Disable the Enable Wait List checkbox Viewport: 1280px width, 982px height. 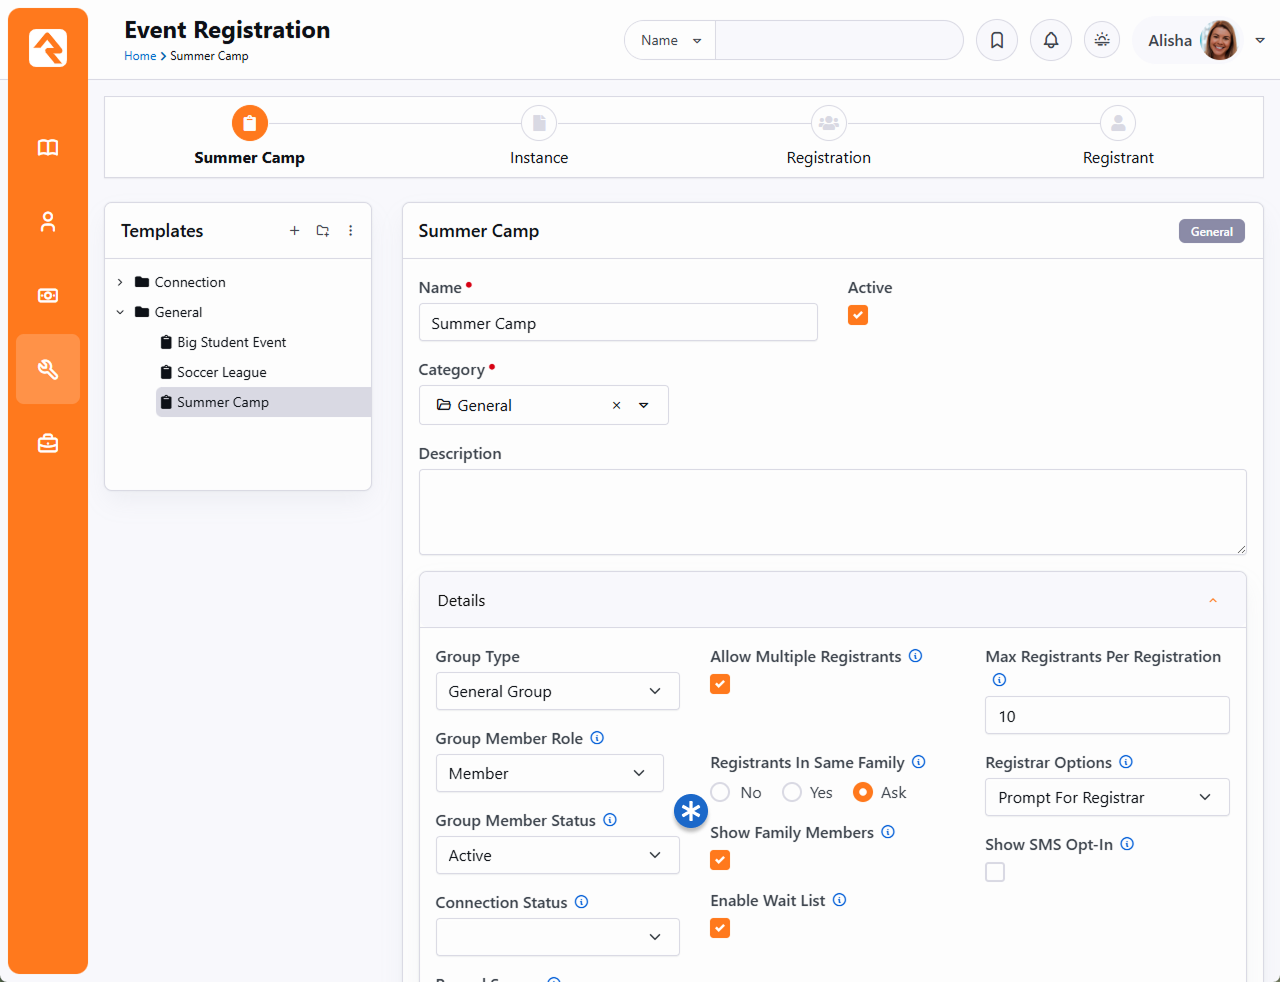pyautogui.click(x=720, y=928)
